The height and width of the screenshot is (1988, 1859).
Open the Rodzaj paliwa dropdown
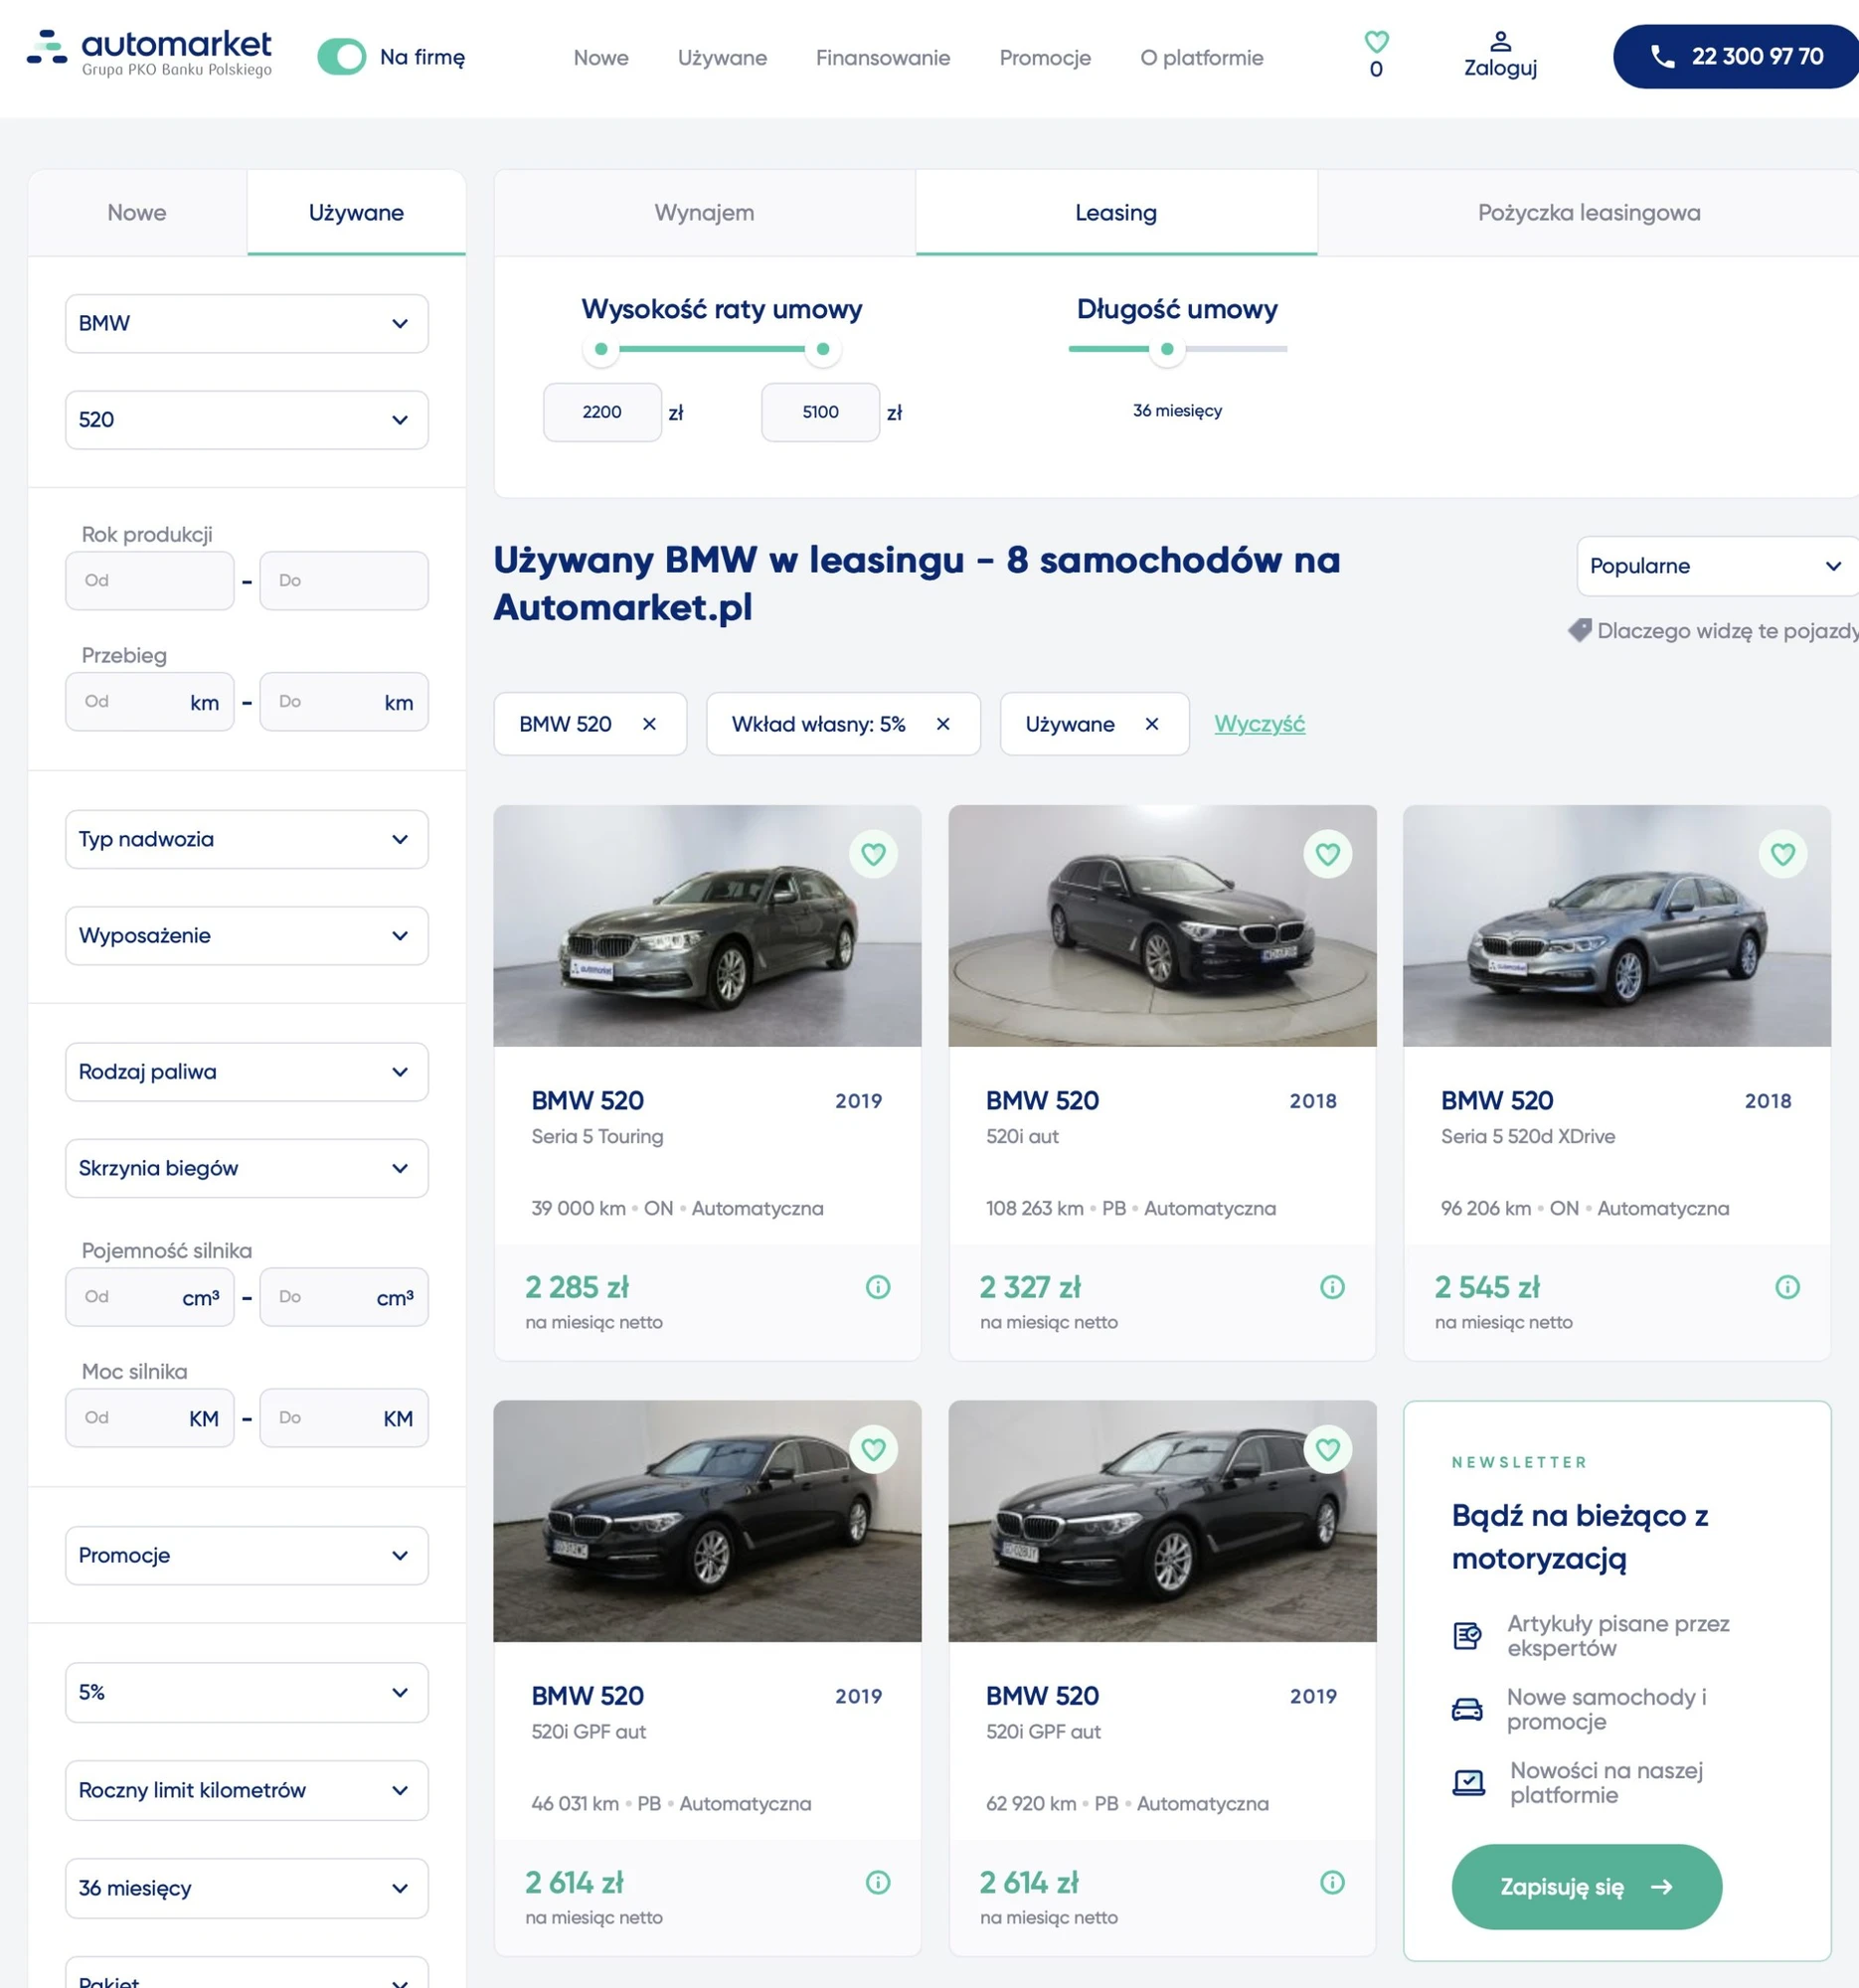click(247, 1071)
